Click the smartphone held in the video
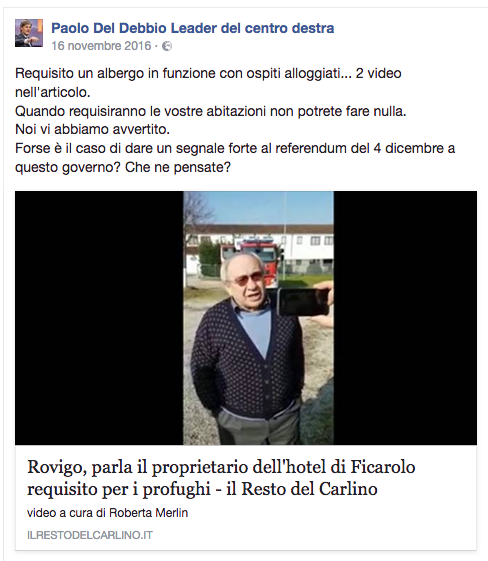This screenshot has width=488, height=561. pos(303,302)
